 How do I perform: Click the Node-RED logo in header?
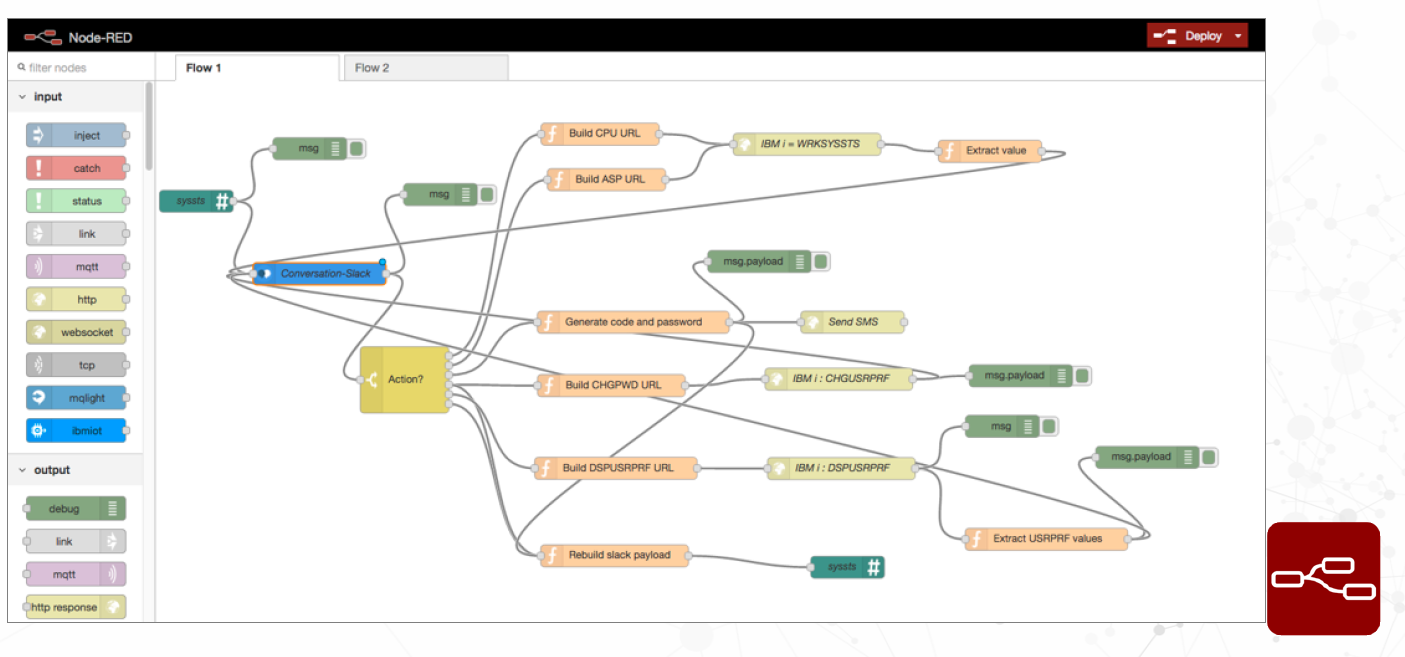(44, 37)
